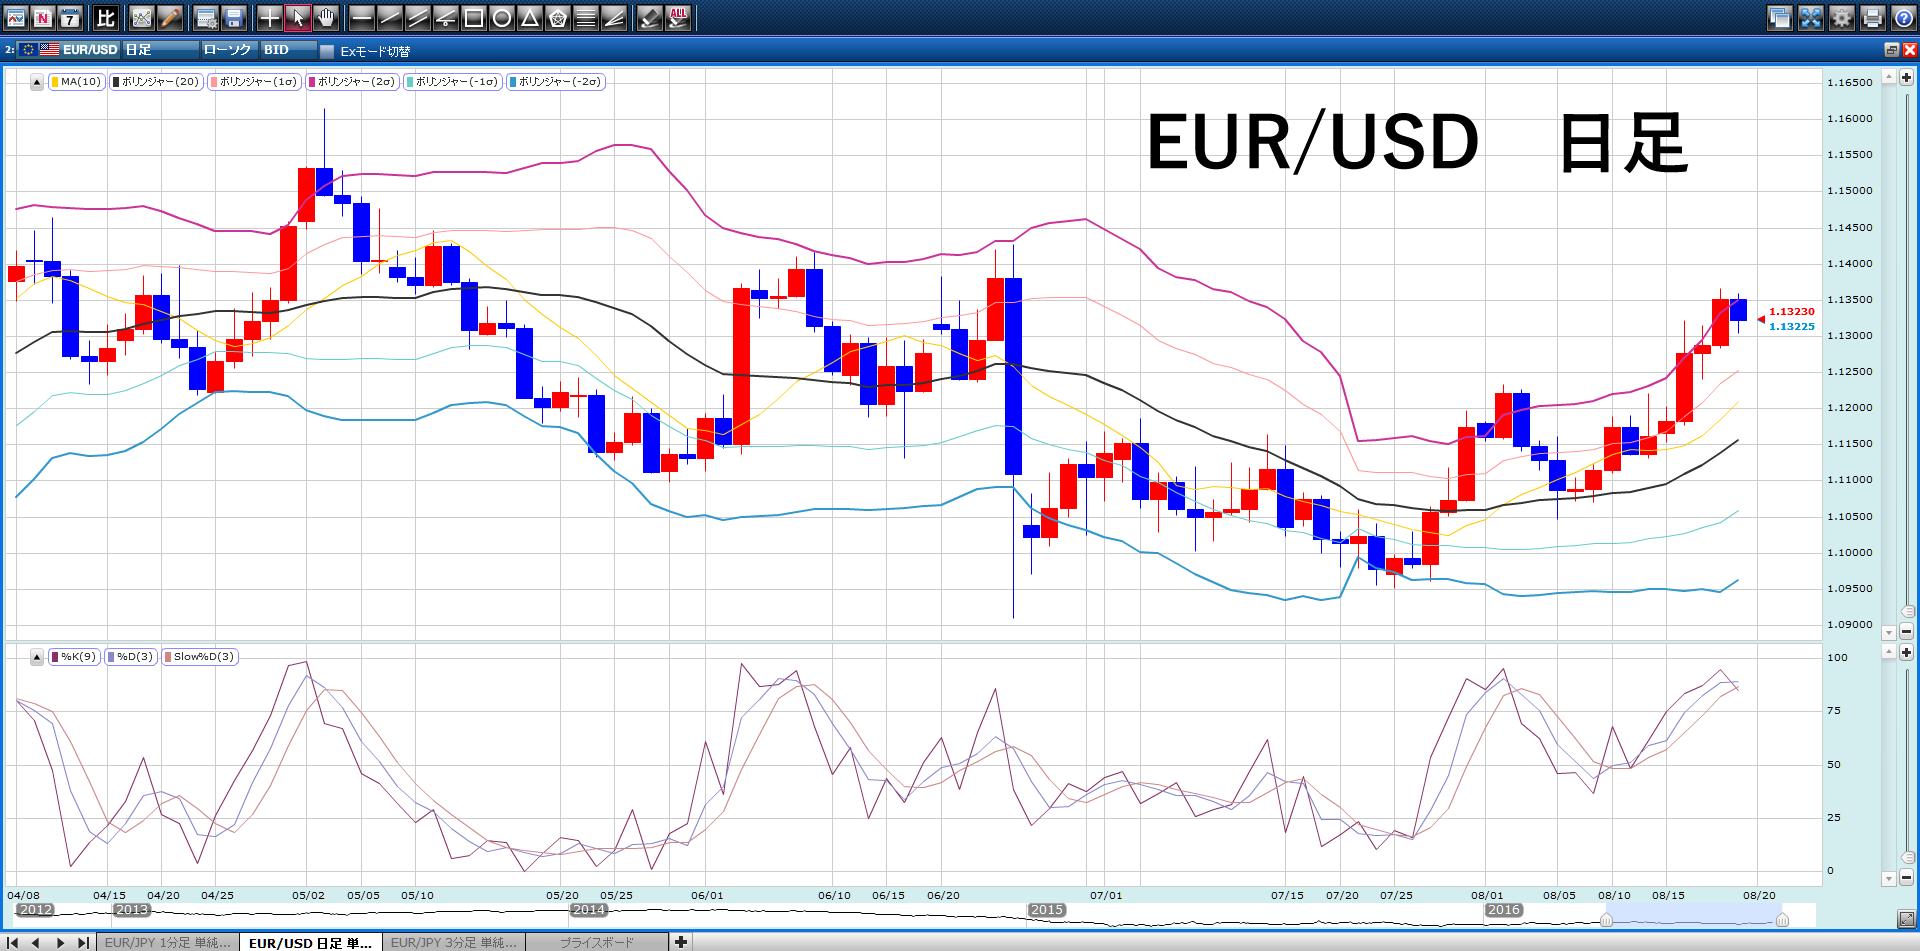
Task: Click the cascade windows icon
Action: coord(1779,17)
